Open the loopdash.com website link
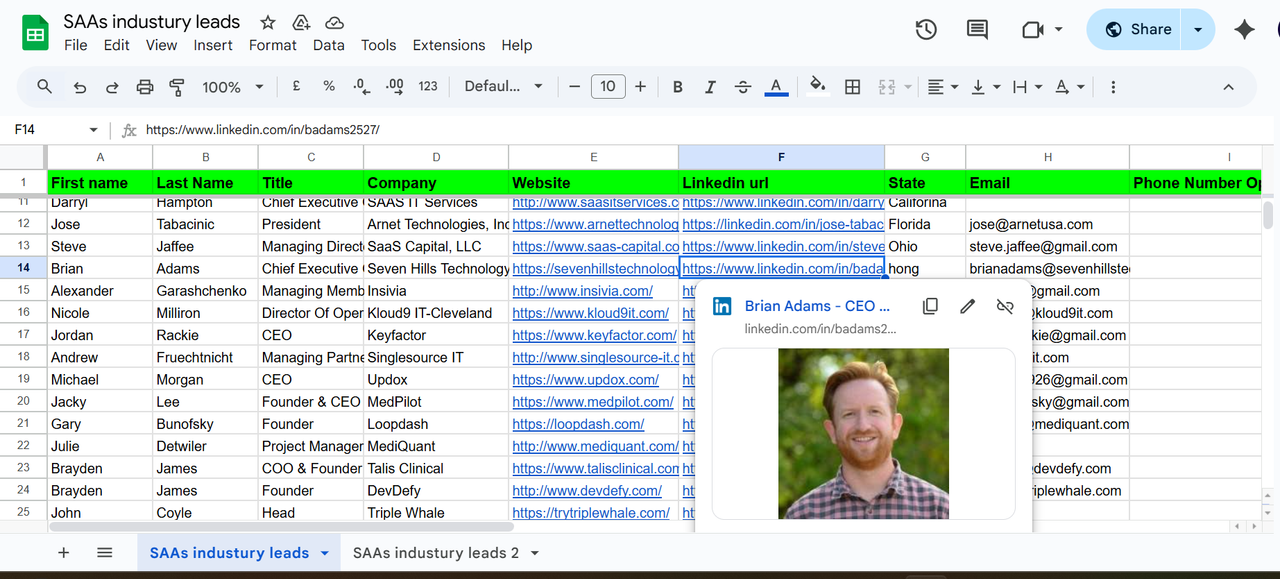Image resolution: width=1280 pixels, height=579 pixels. tap(578, 424)
